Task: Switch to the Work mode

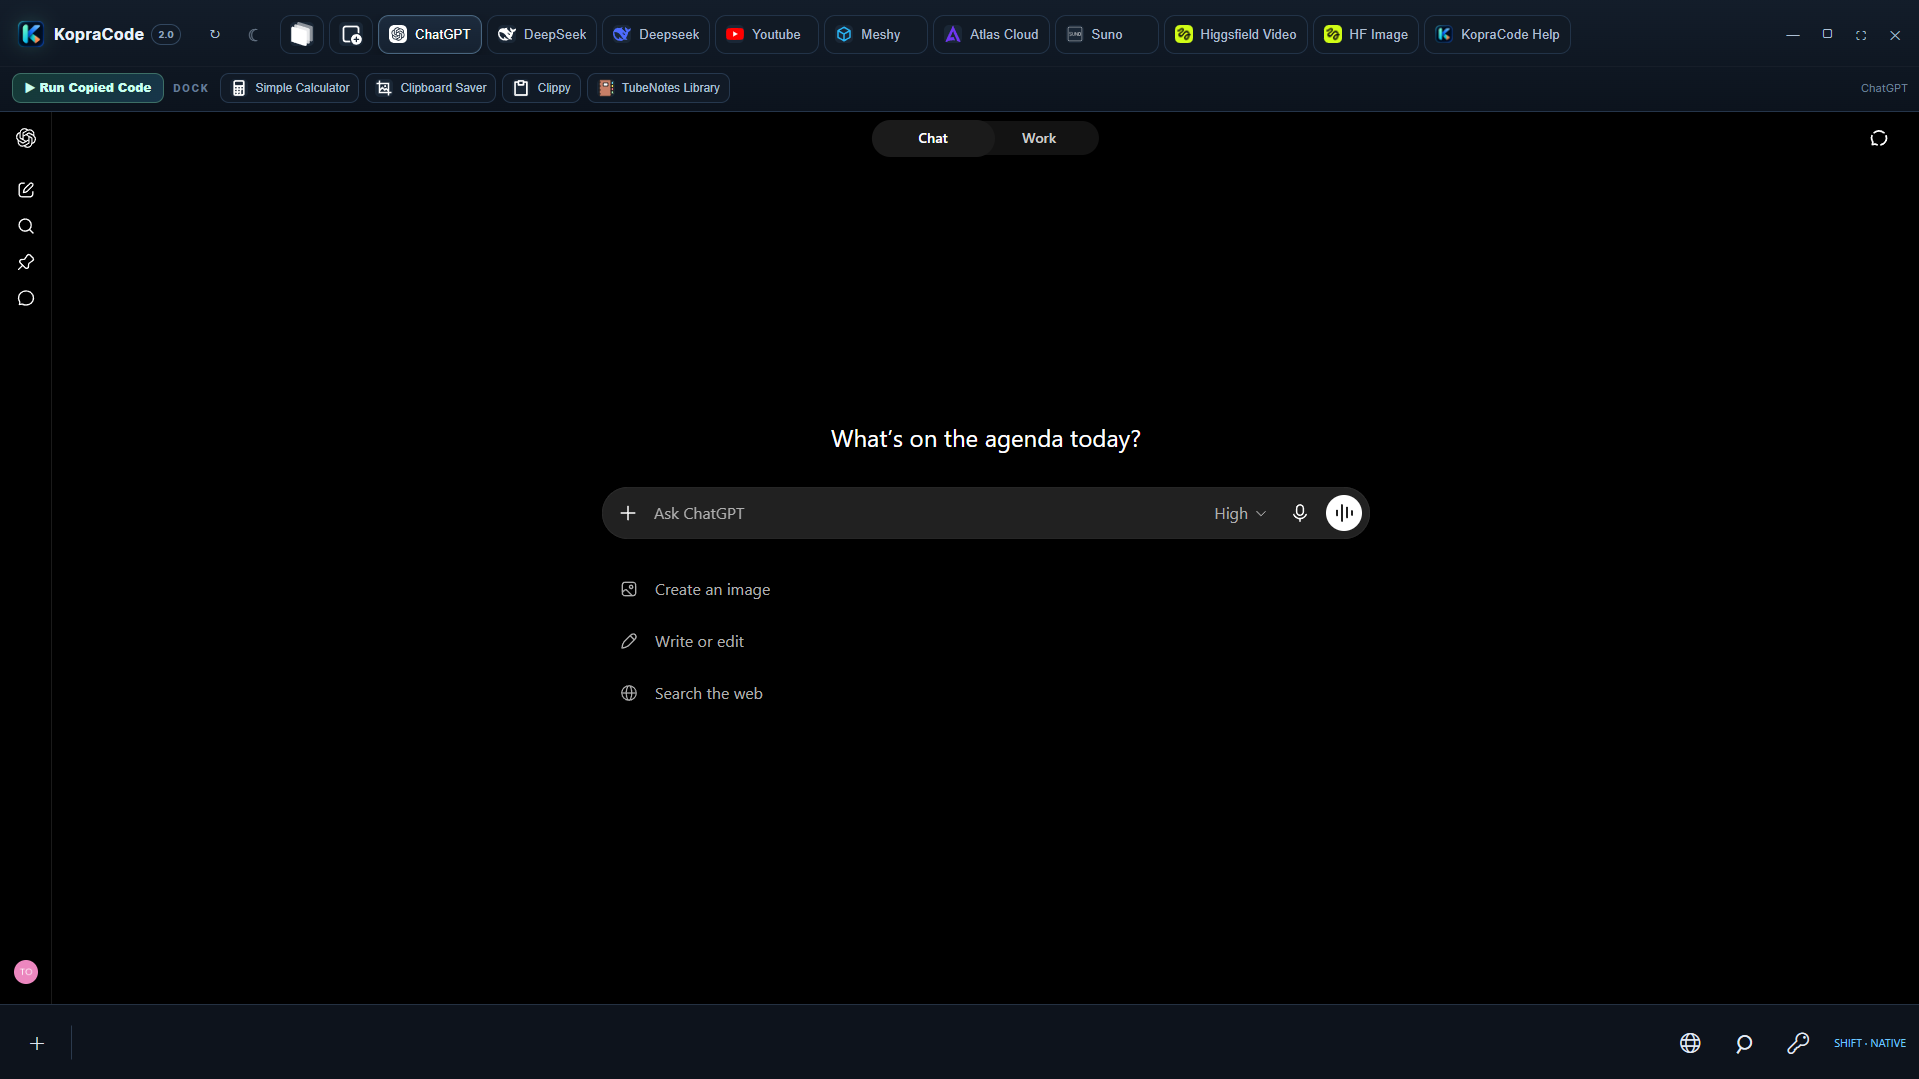Action: pos(1039,138)
